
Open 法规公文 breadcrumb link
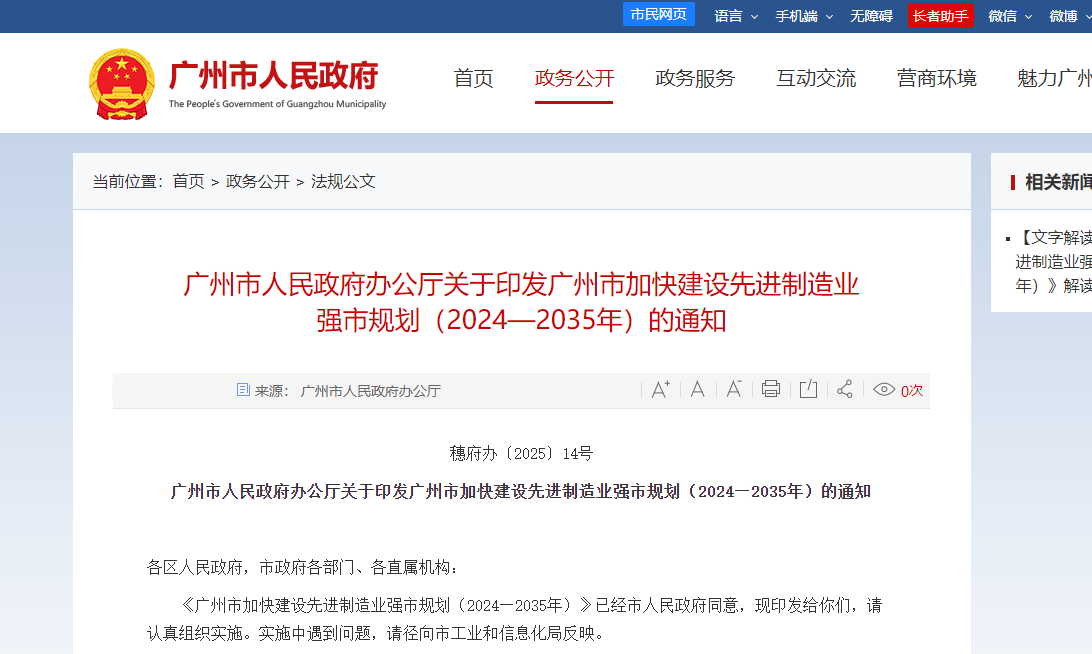[343, 181]
